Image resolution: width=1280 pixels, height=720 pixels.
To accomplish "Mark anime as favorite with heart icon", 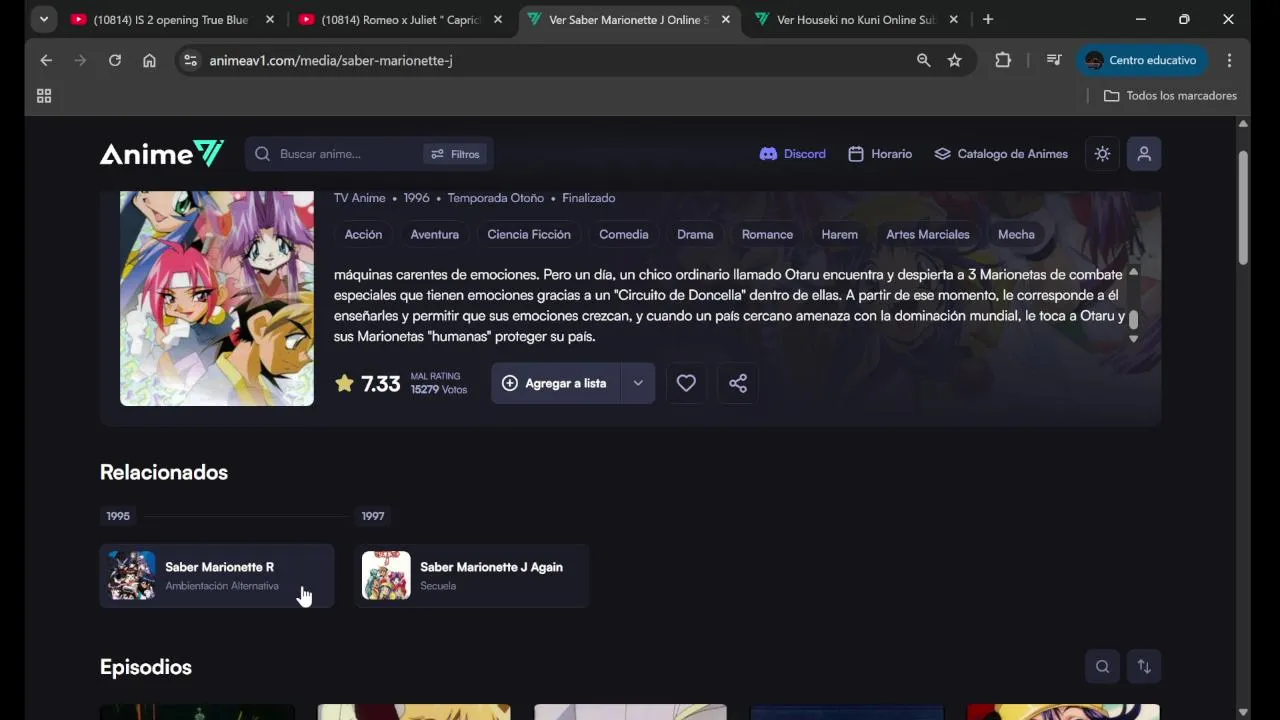I will pos(686,383).
